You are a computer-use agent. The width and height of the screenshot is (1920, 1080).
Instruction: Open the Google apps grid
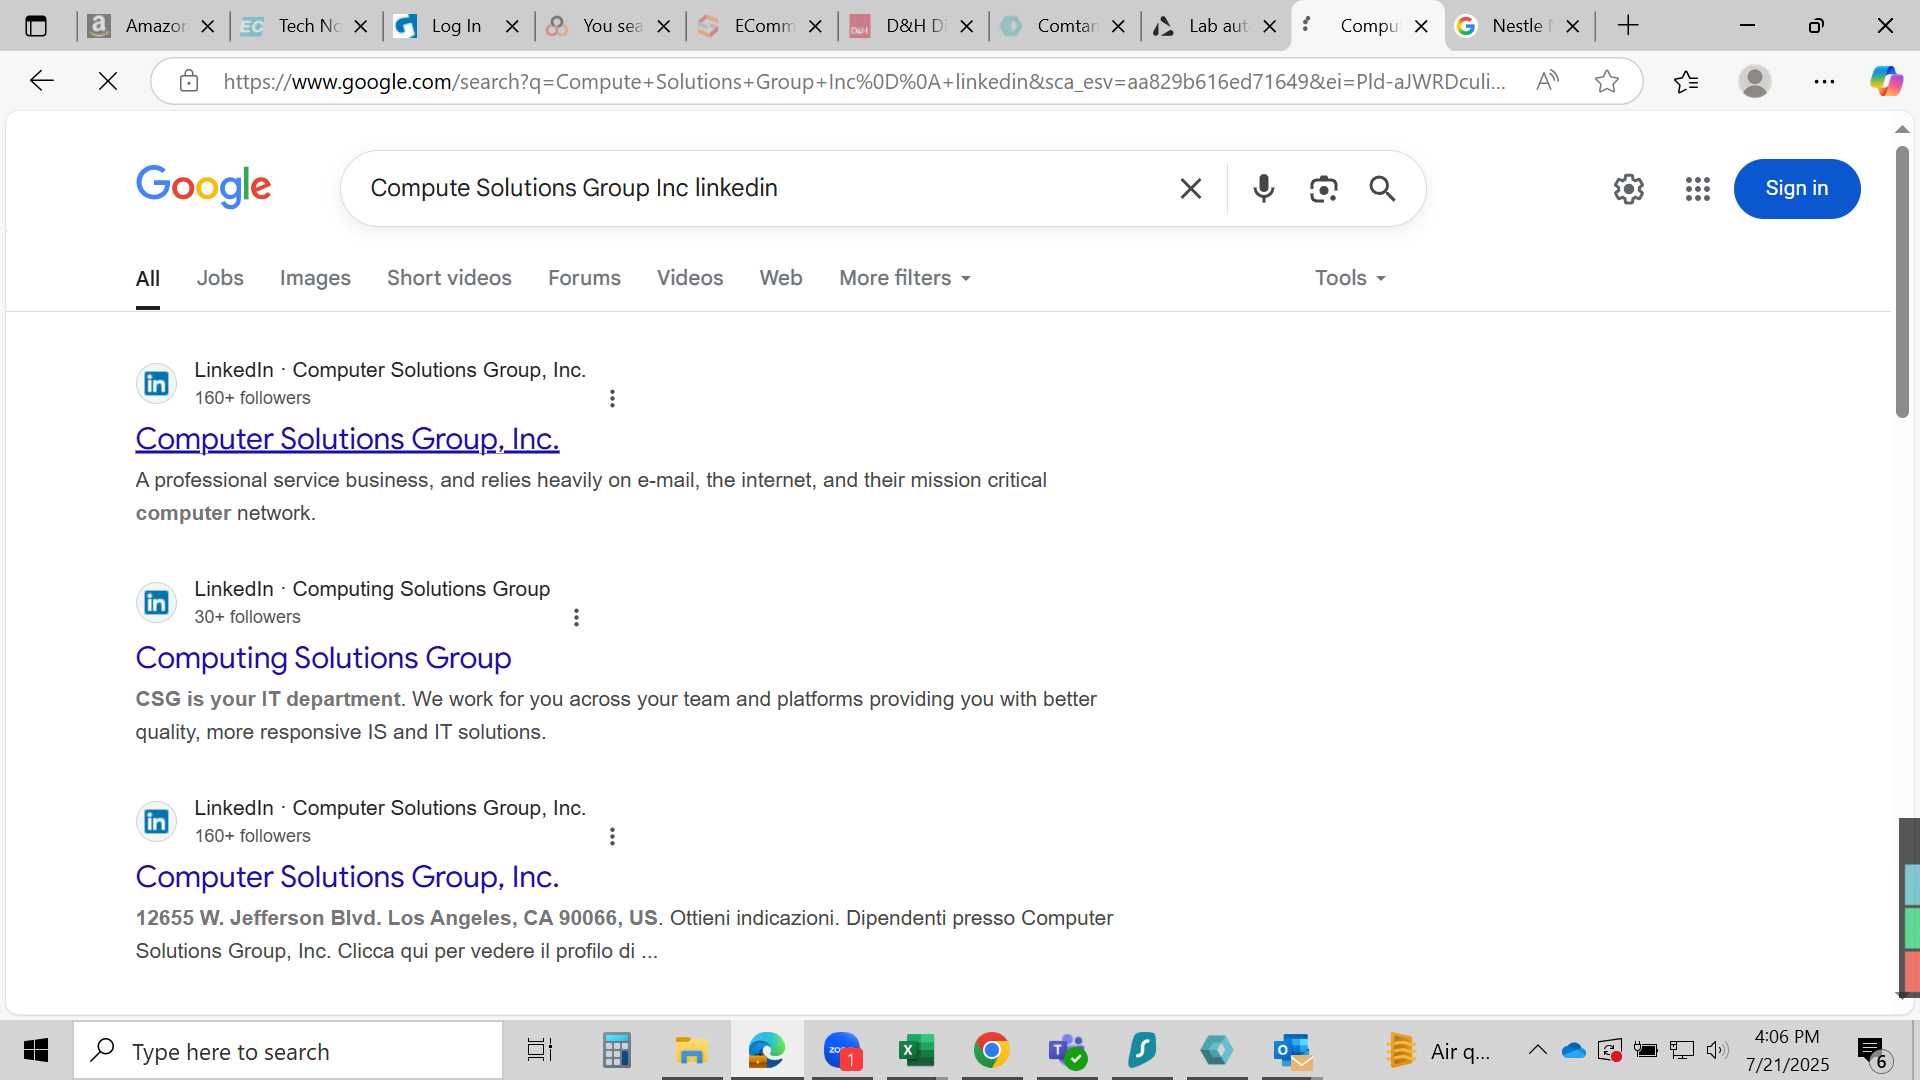[1697, 188]
